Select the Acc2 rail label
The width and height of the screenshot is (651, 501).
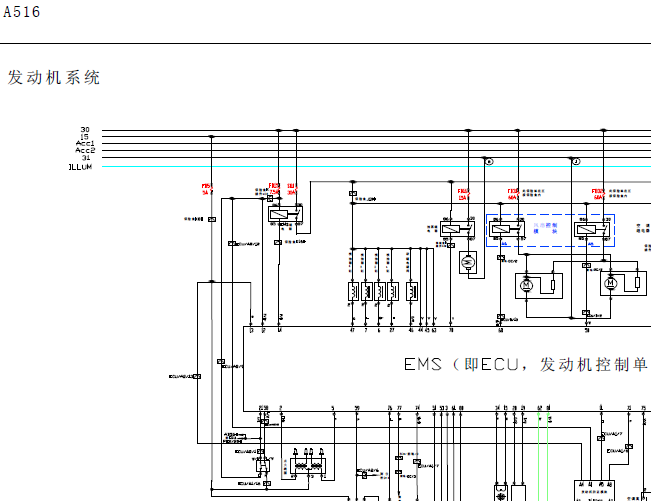(x=85, y=150)
